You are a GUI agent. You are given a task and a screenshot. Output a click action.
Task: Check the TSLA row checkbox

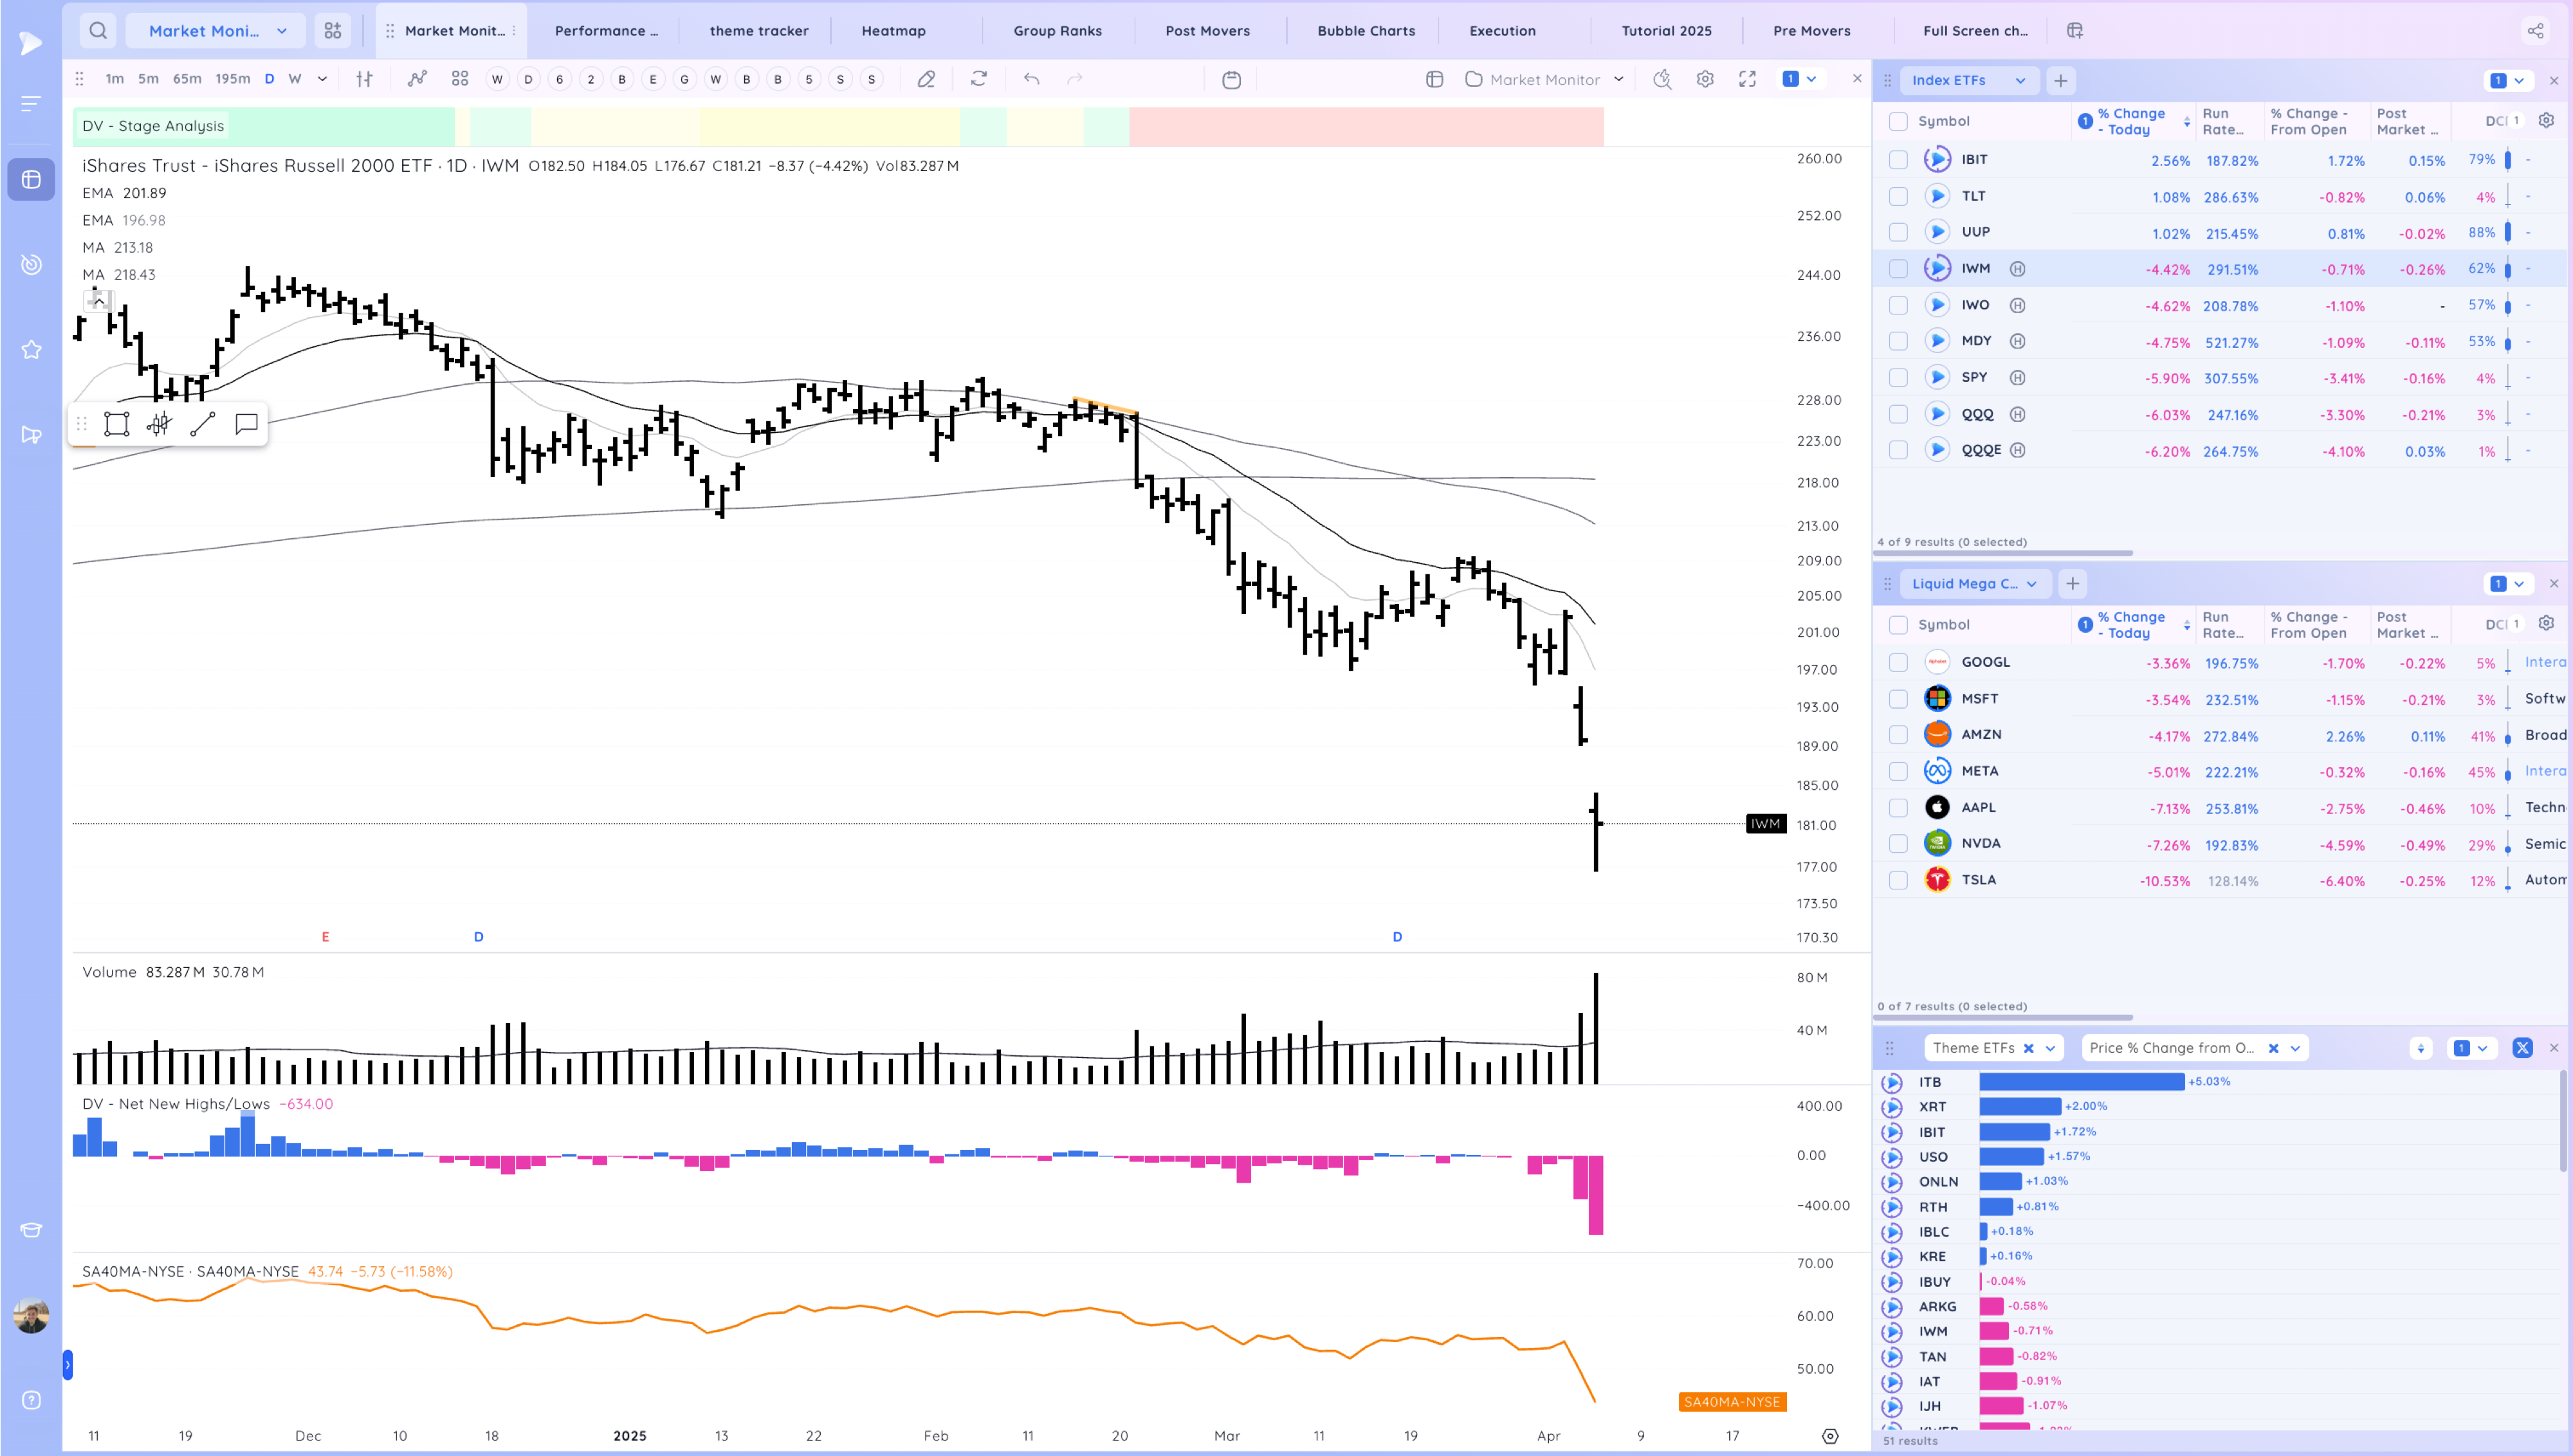(1897, 880)
